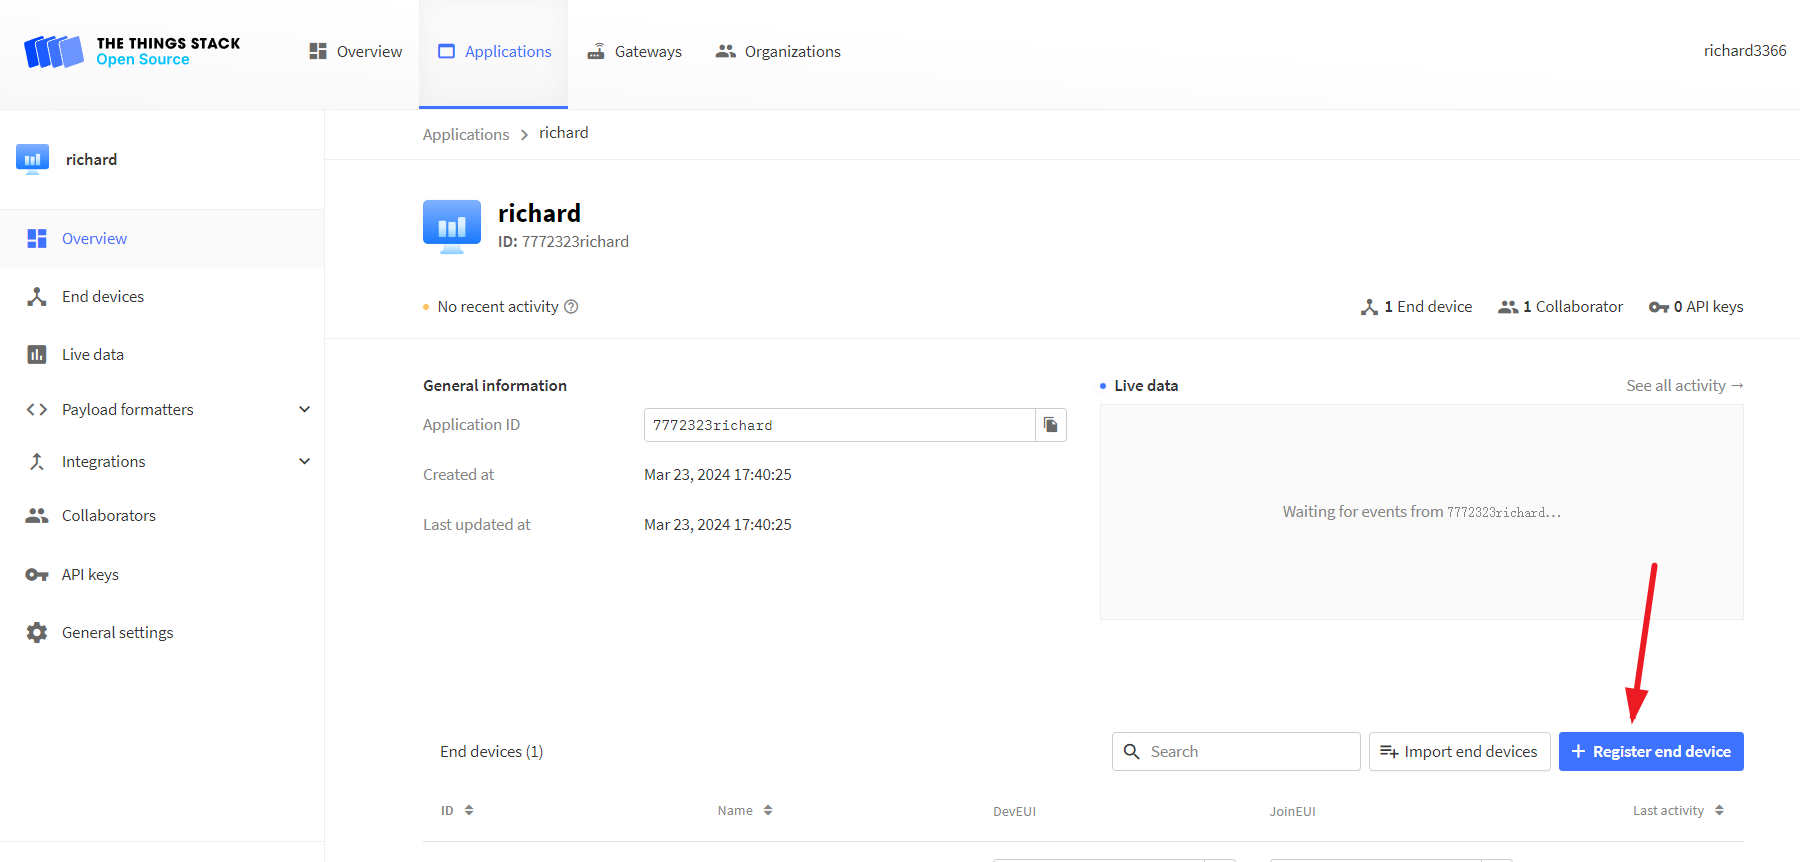Click The Things Stack logo
Viewport: 1800px width, 862px height.
point(132,51)
